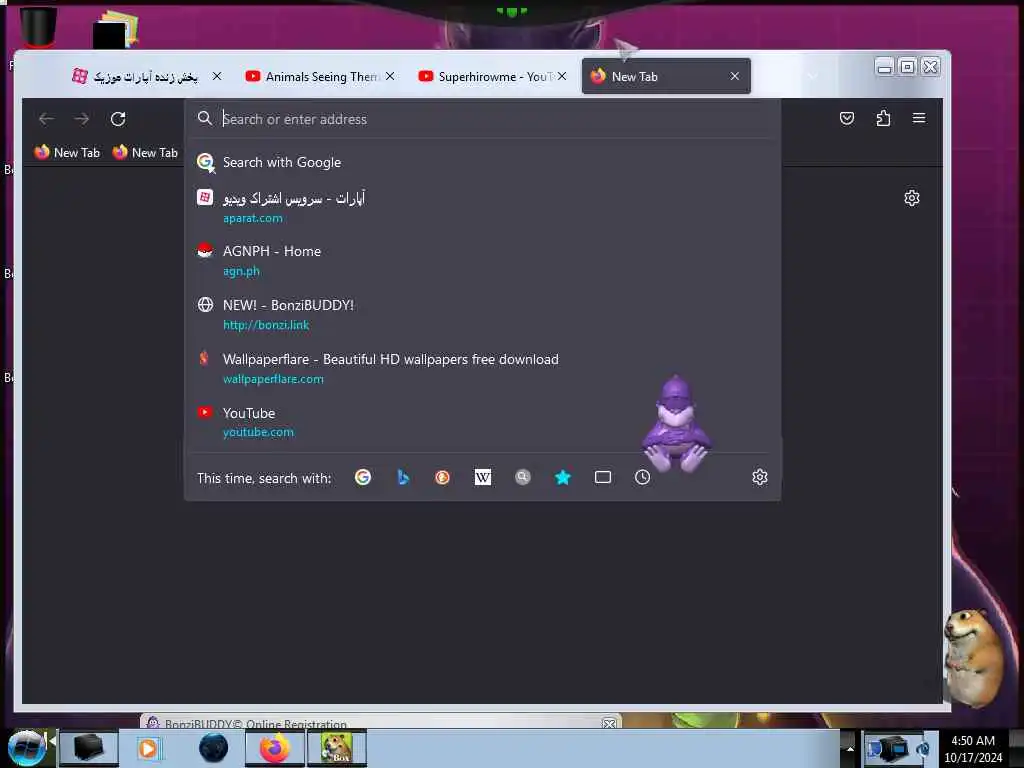Open the Firefox hamburger menu
This screenshot has width=1024, height=768.
click(x=919, y=118)
